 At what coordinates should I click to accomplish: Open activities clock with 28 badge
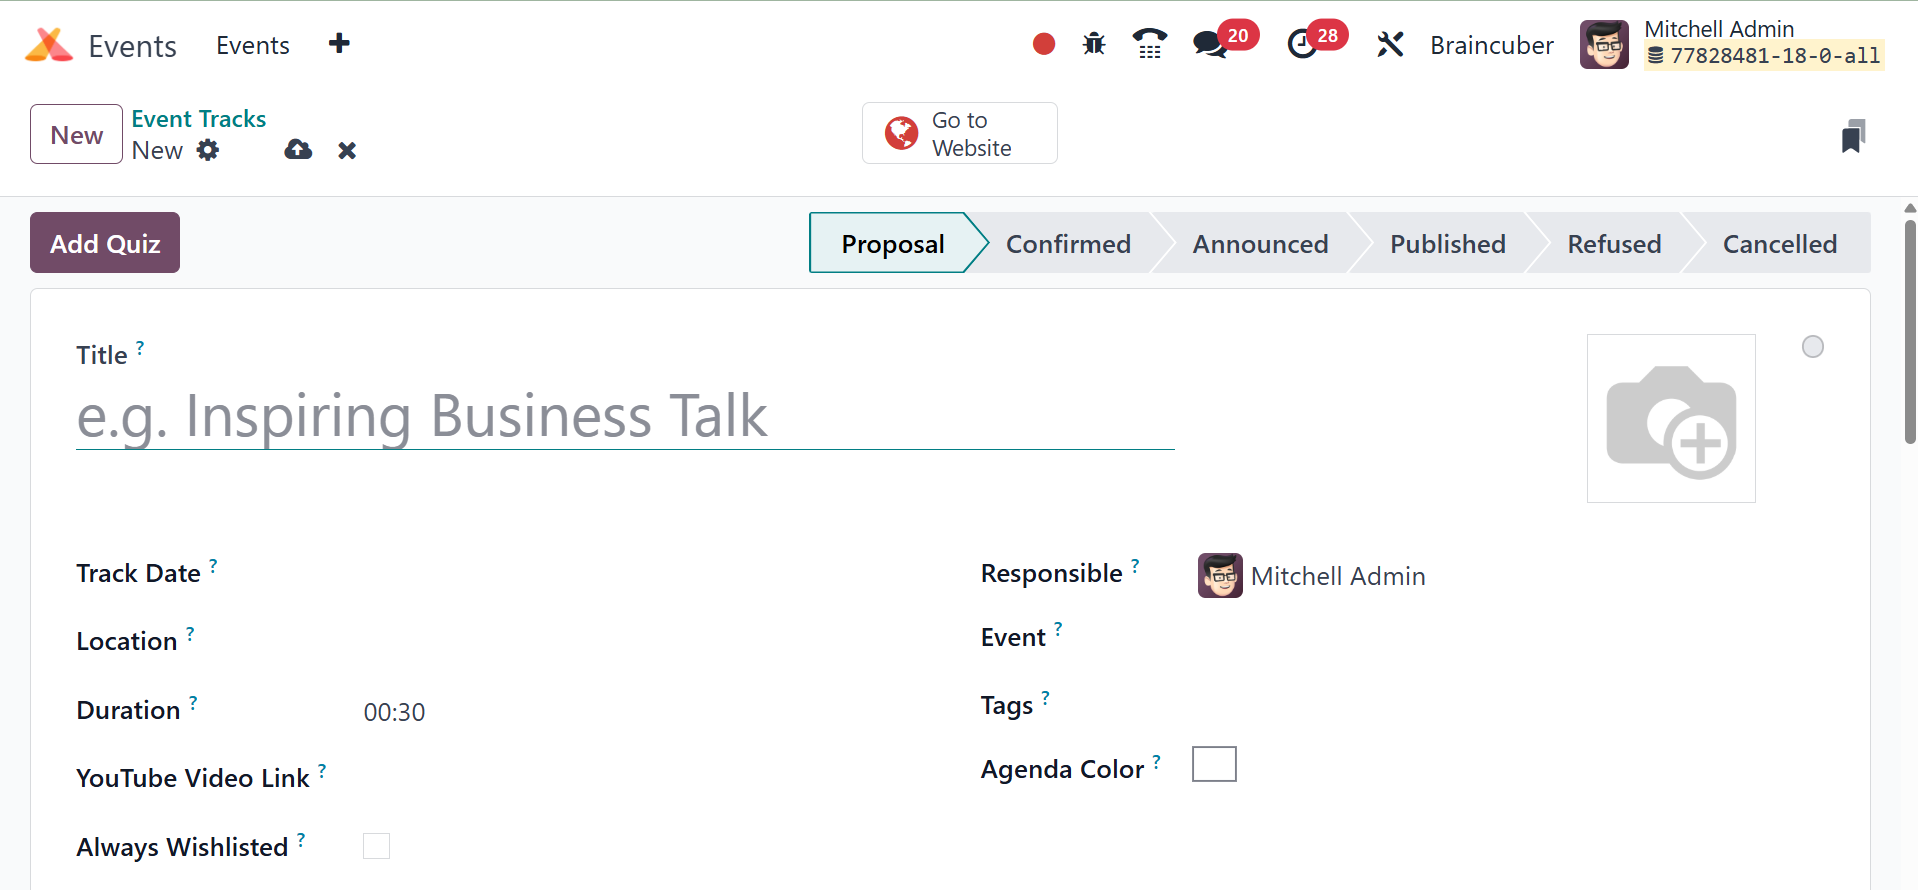(1303, 44)
